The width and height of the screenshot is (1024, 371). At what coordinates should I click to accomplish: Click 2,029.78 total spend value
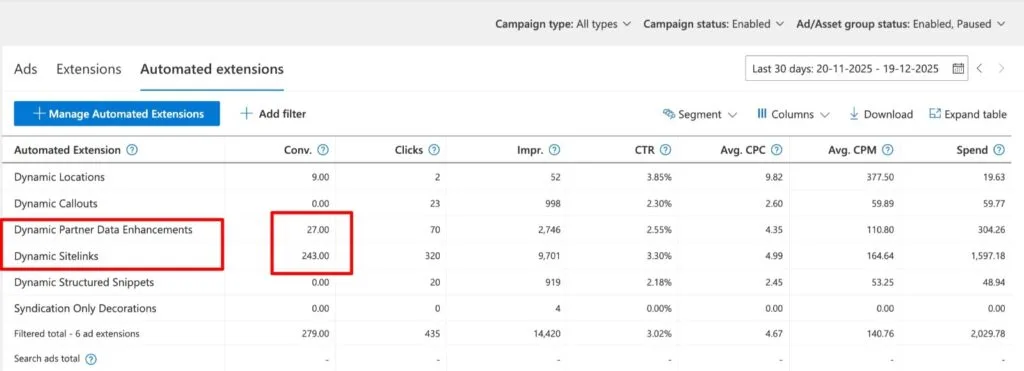986,334
